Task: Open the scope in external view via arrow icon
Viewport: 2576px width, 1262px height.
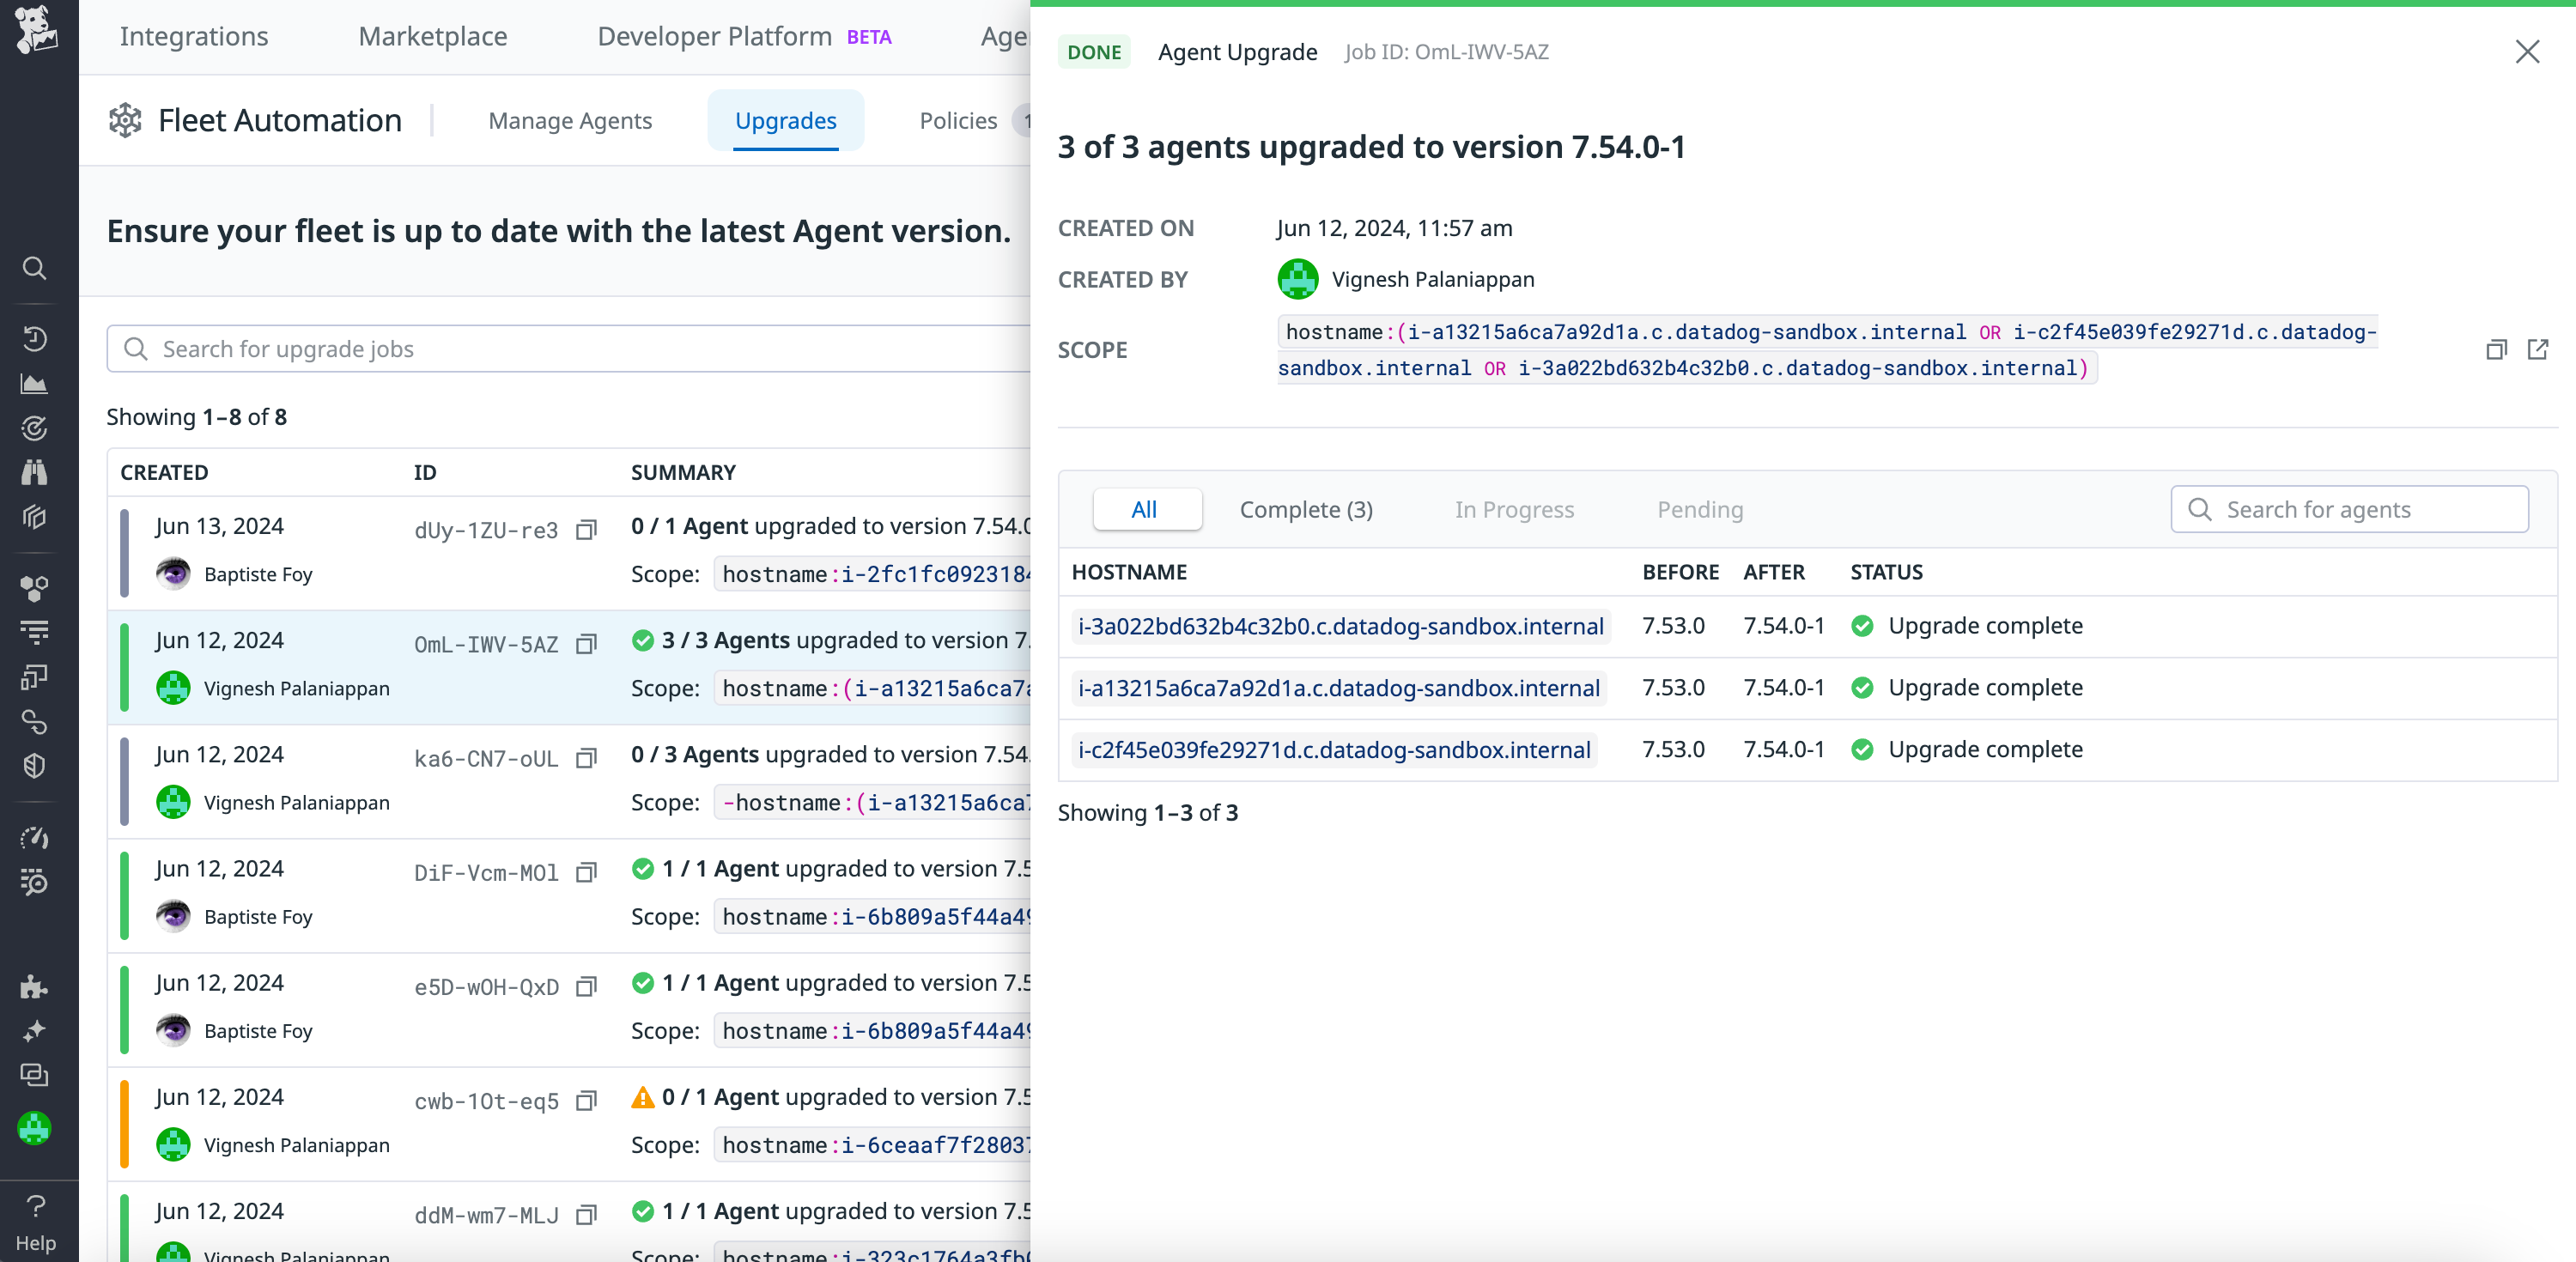Action: [x=2539, y=350]
